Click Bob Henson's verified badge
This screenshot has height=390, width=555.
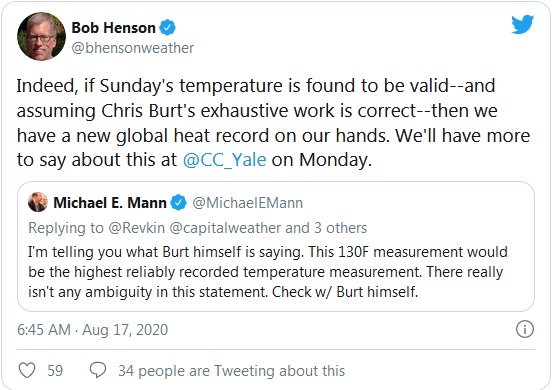(x=167, y=28)
